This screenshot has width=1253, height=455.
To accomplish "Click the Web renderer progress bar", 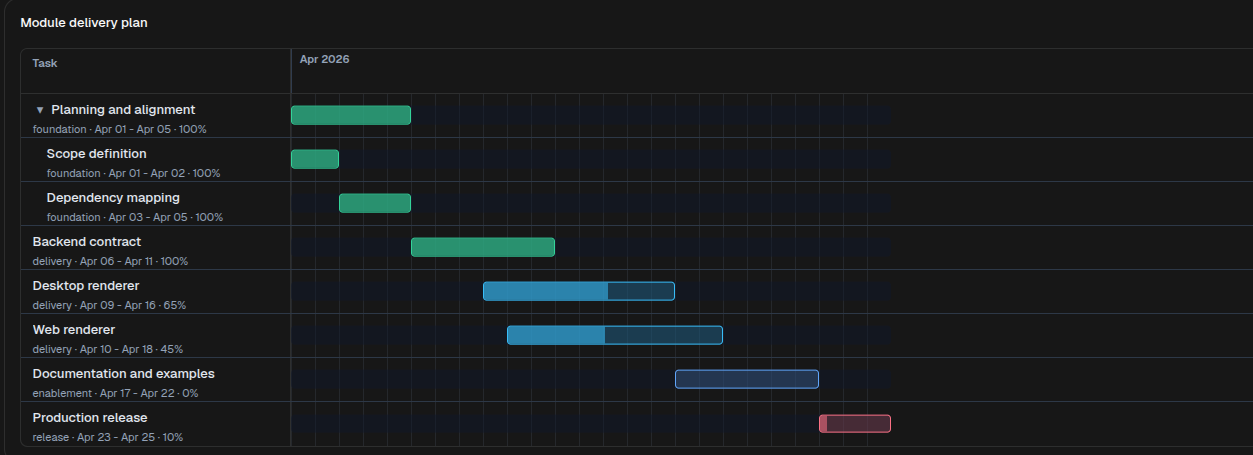I will [615, 335].
